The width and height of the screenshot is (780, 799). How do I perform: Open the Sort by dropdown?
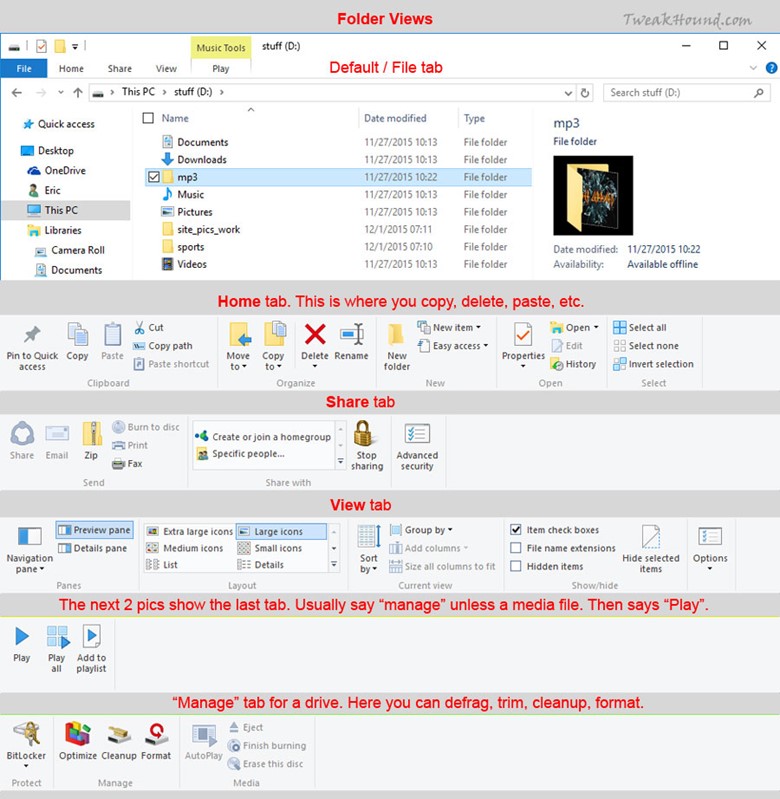click(368, 564)
